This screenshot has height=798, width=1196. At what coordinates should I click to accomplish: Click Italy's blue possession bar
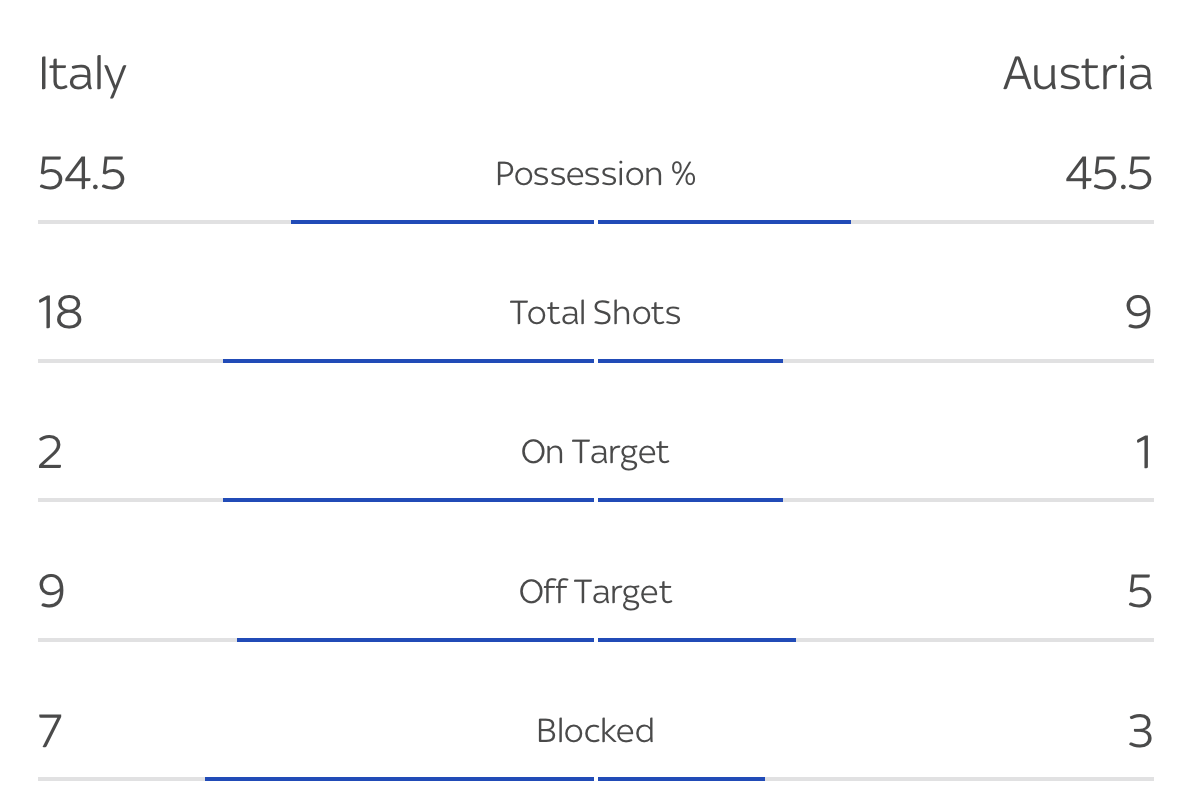(x=442, y=221)
